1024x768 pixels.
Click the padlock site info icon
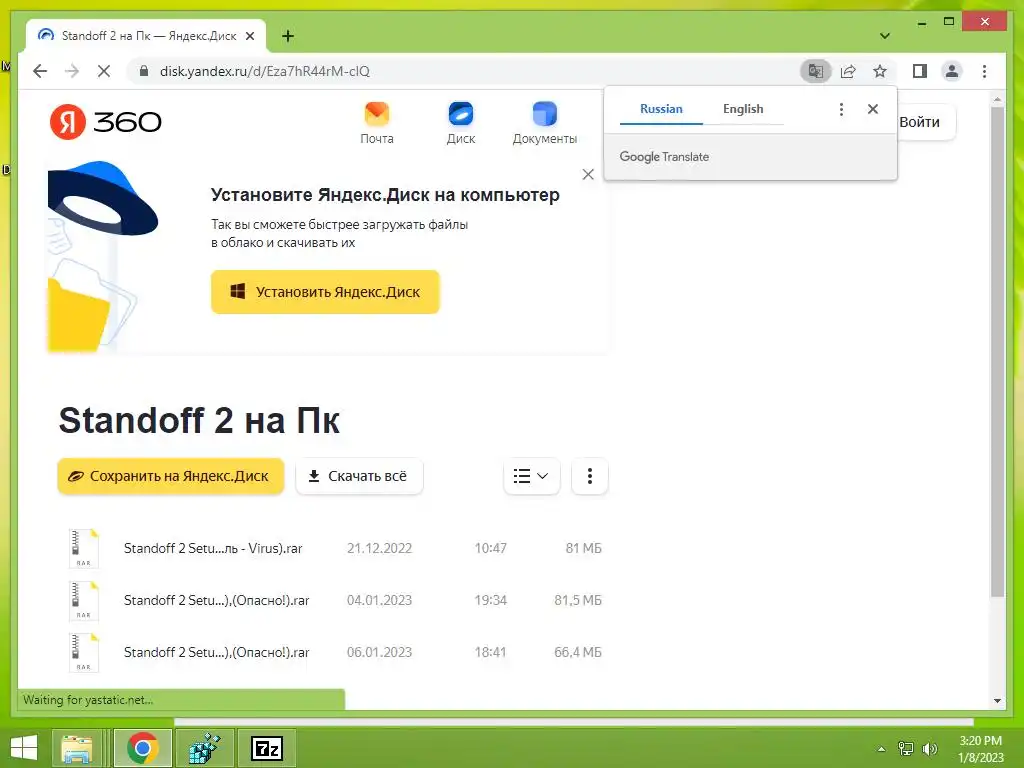(144, 71)
